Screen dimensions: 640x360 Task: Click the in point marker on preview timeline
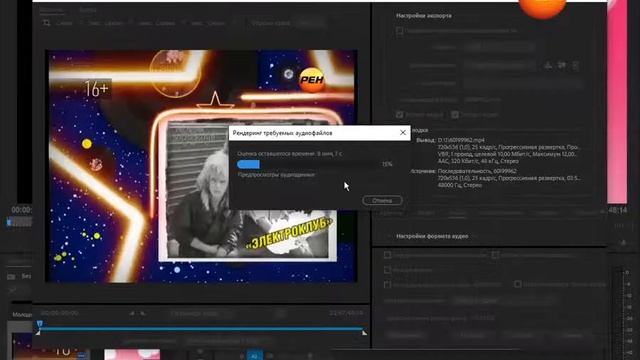38,333
